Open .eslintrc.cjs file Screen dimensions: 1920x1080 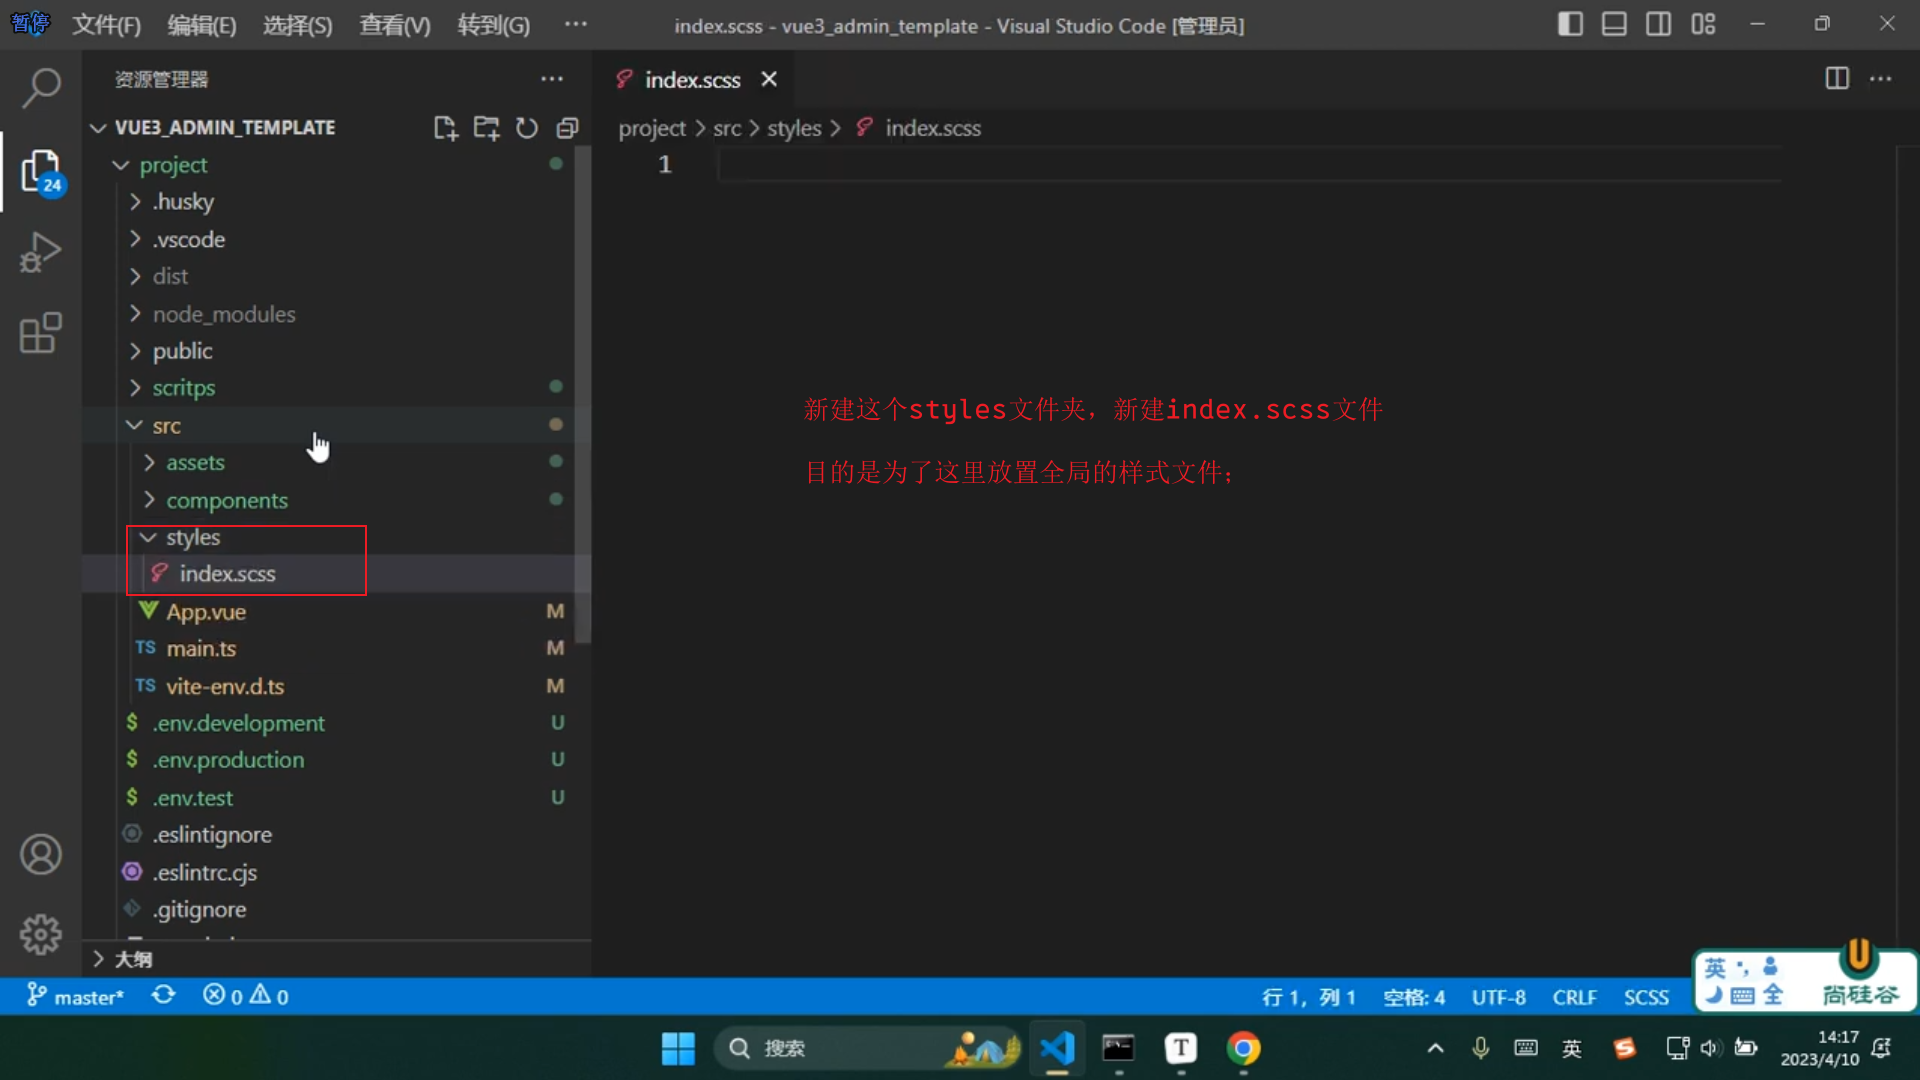204,873
